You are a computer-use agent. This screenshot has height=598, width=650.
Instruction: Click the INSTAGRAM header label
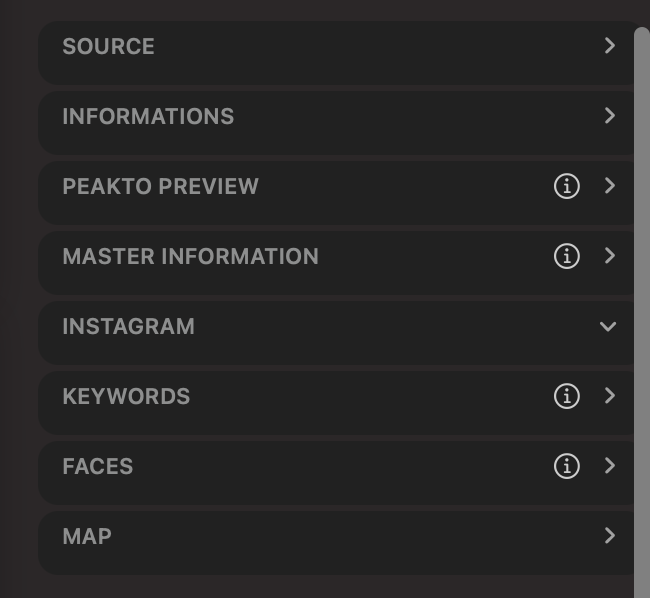point(129,326)
